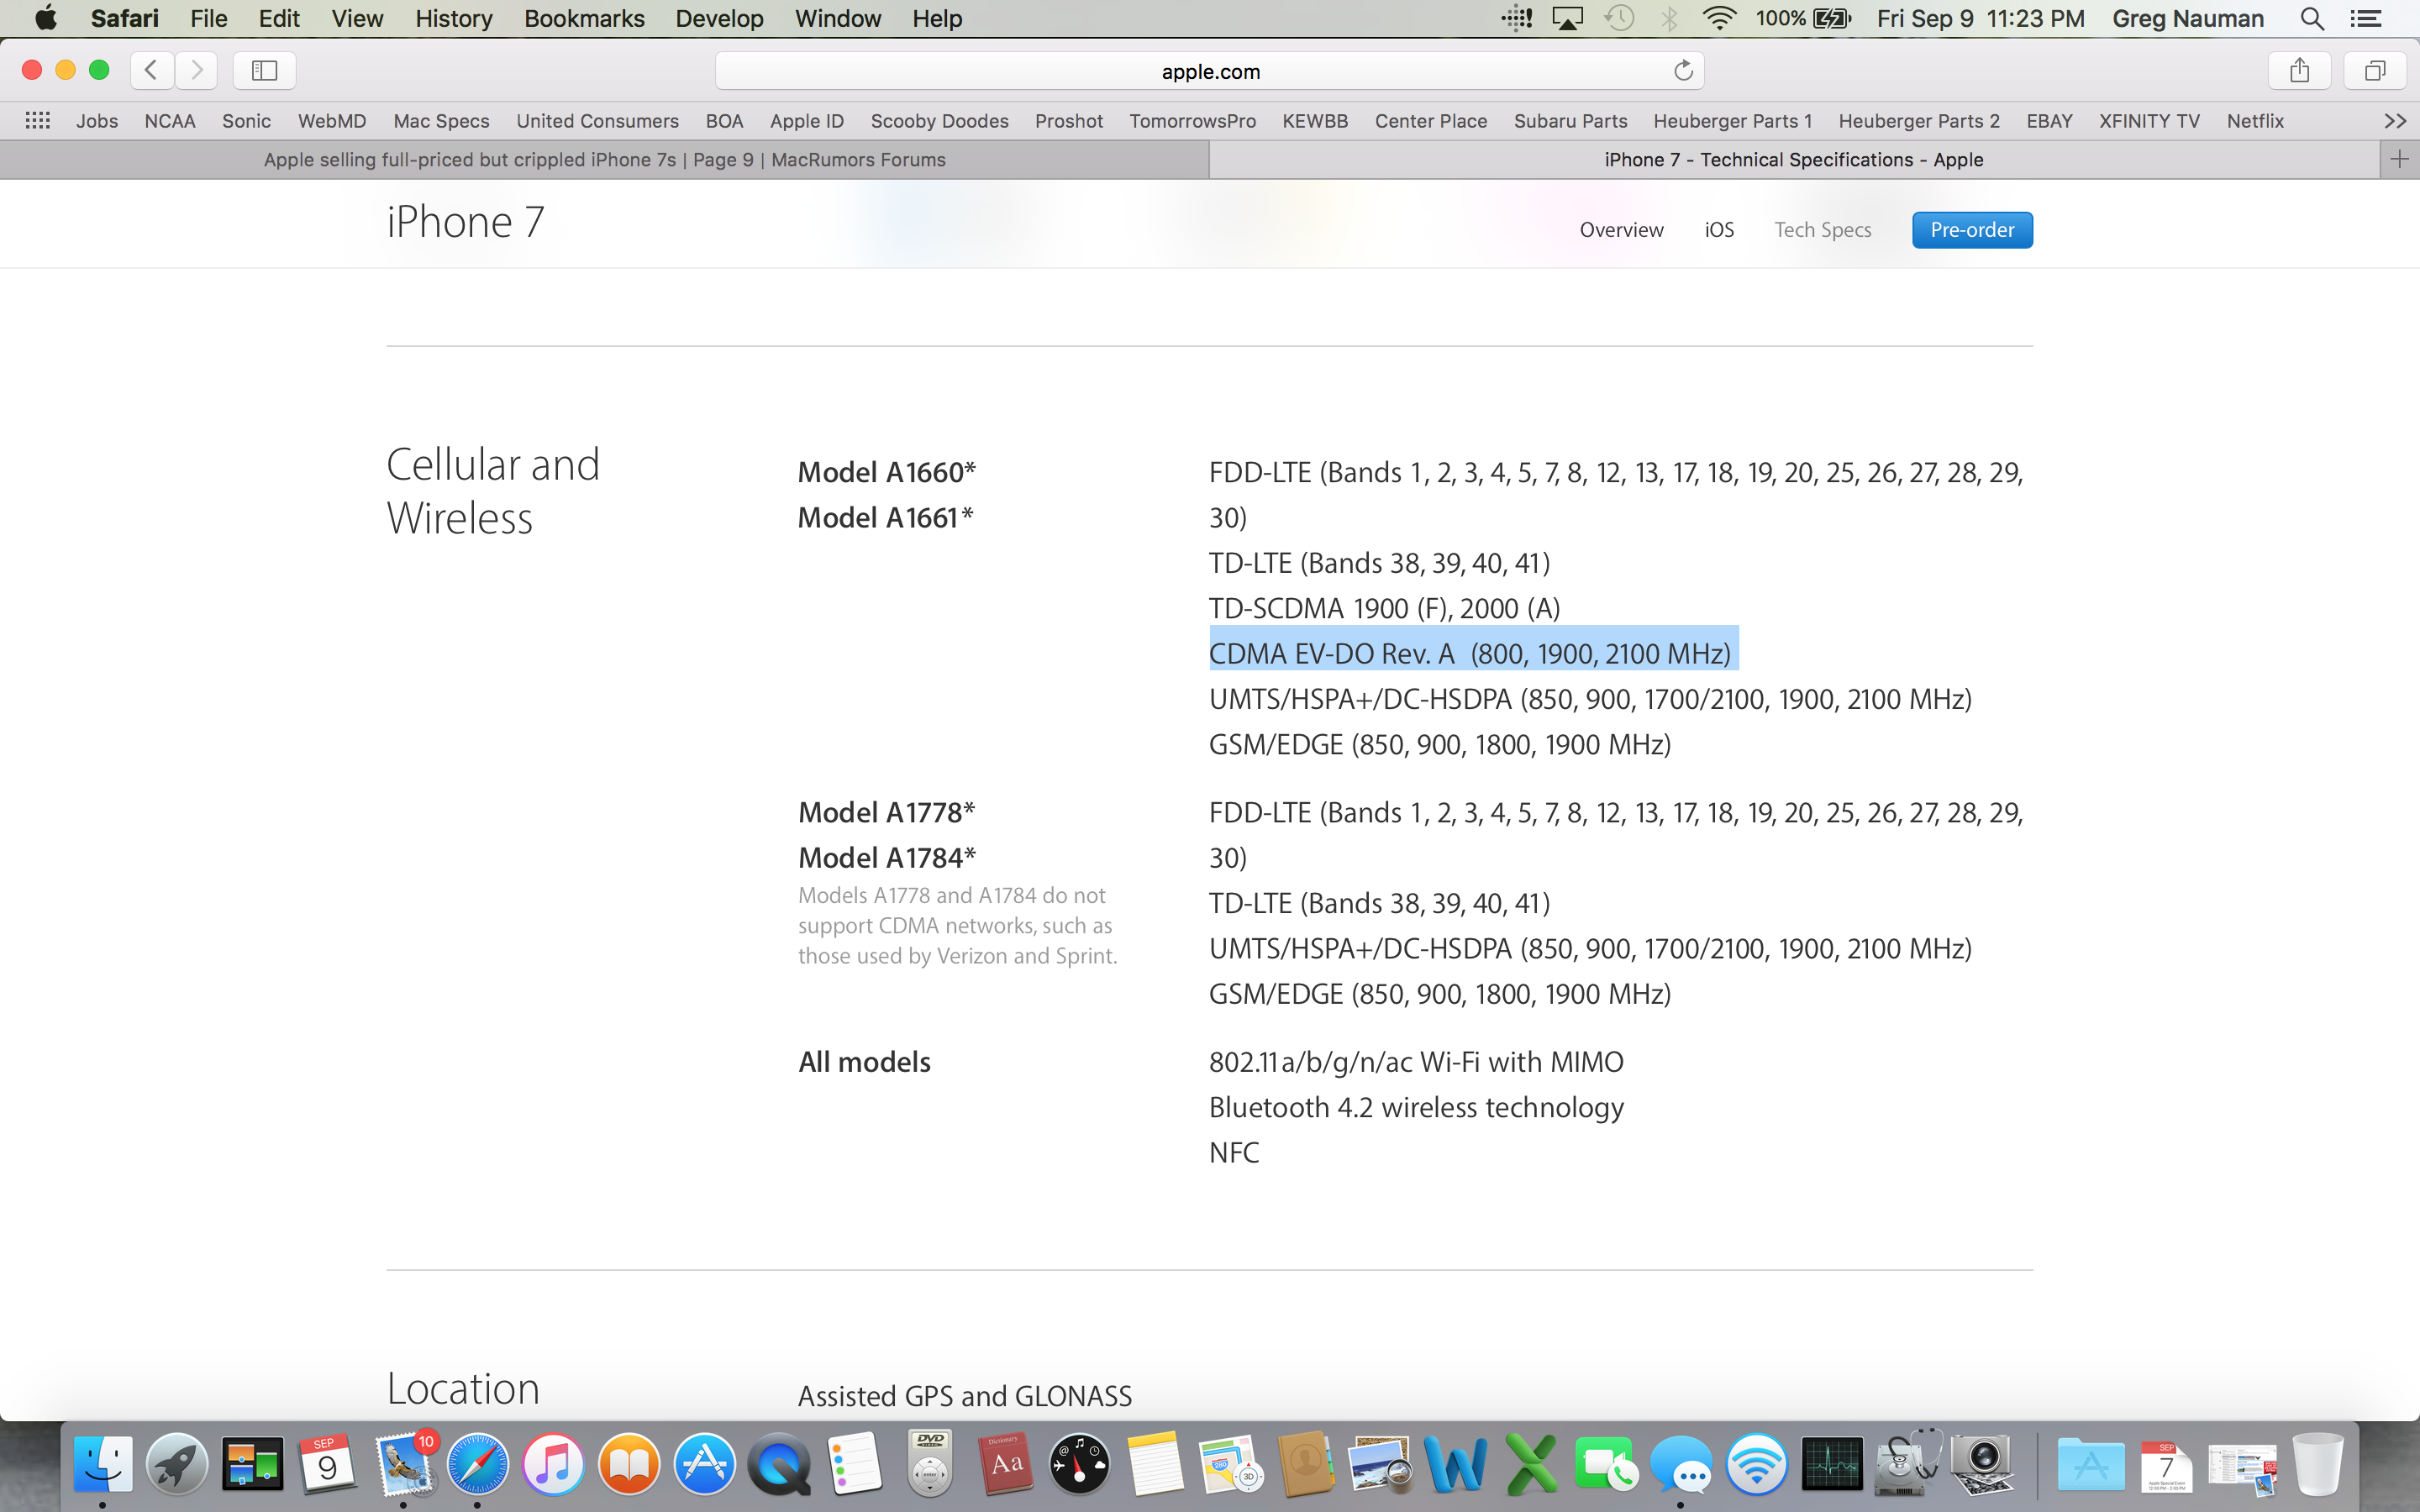Screen dimensions: 2420x1512
Task: Open DVD Player in the Dock
Action: point(930,1464)
